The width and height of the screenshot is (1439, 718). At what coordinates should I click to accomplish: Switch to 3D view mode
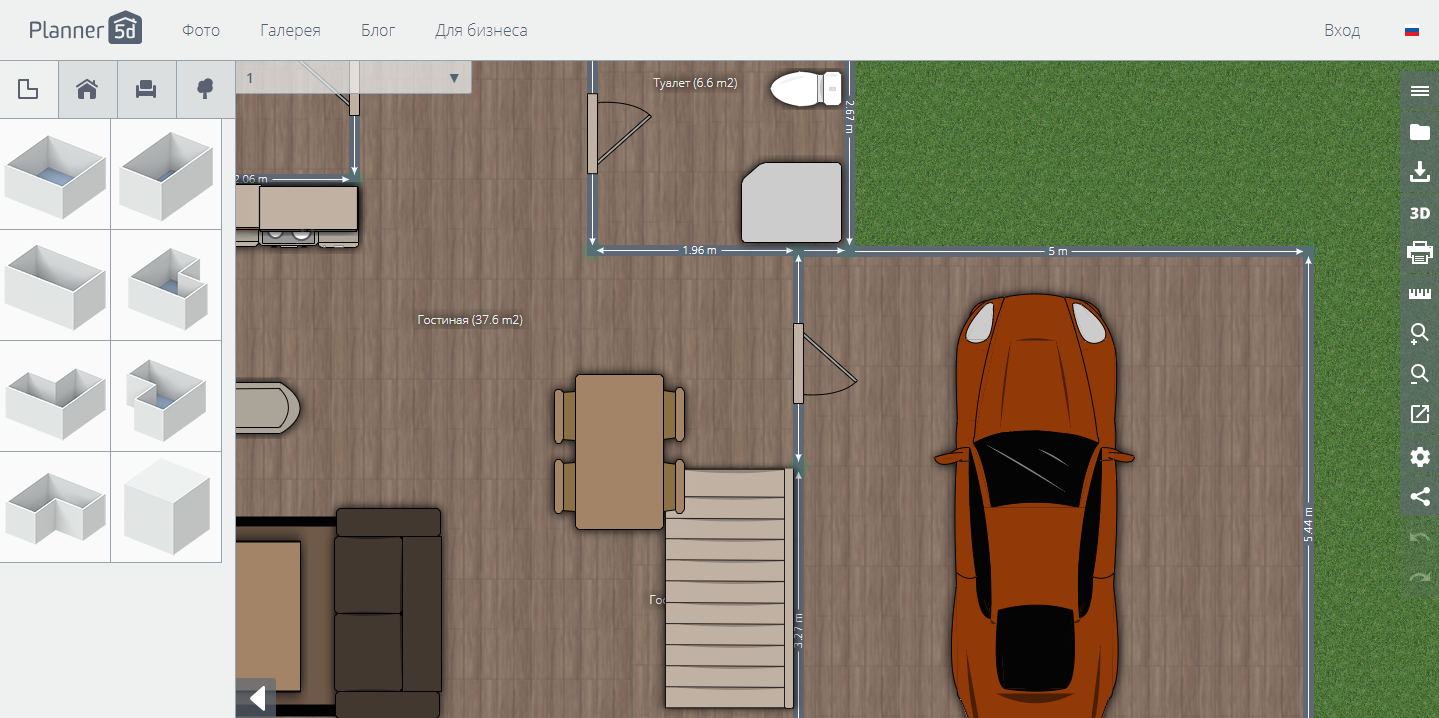[1419, 212]
